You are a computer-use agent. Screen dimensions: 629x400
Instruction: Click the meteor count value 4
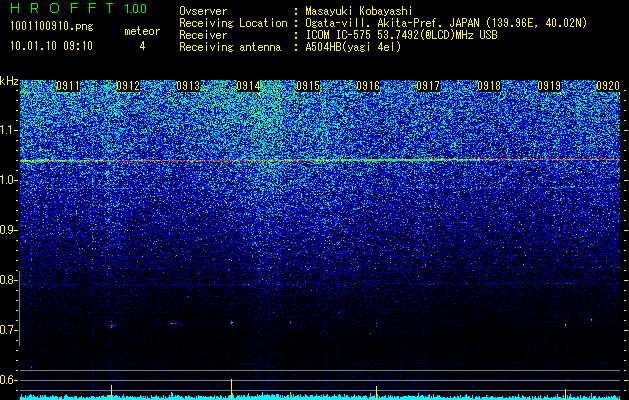142,46
